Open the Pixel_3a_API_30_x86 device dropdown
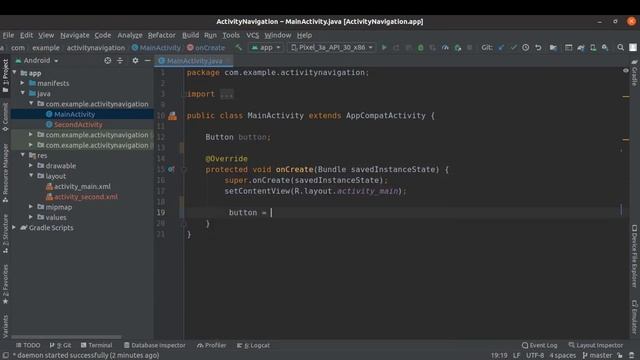 [x=331, y=48]
